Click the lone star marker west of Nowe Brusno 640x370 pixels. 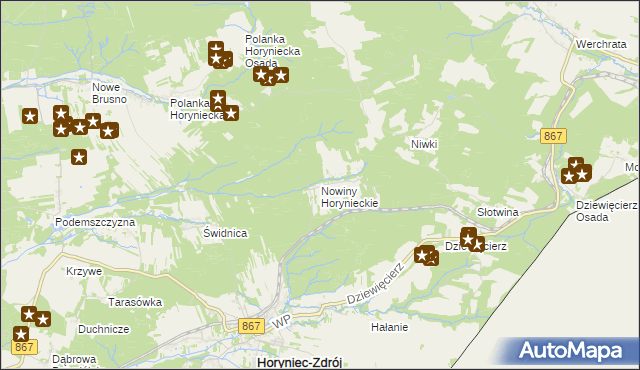pyautogui.click(x=30, y=116)
